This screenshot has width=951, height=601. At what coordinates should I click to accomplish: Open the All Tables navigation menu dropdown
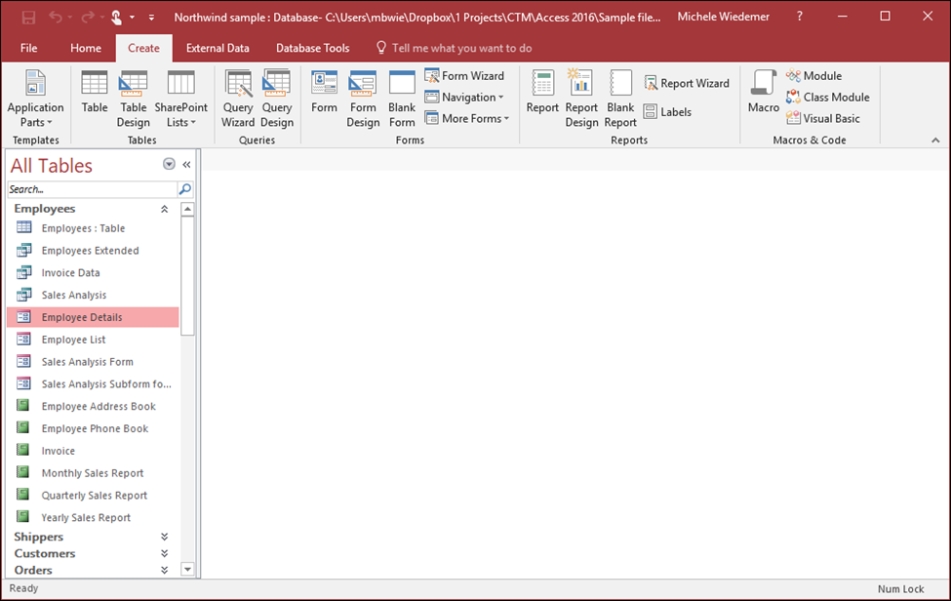pos(169,164)
